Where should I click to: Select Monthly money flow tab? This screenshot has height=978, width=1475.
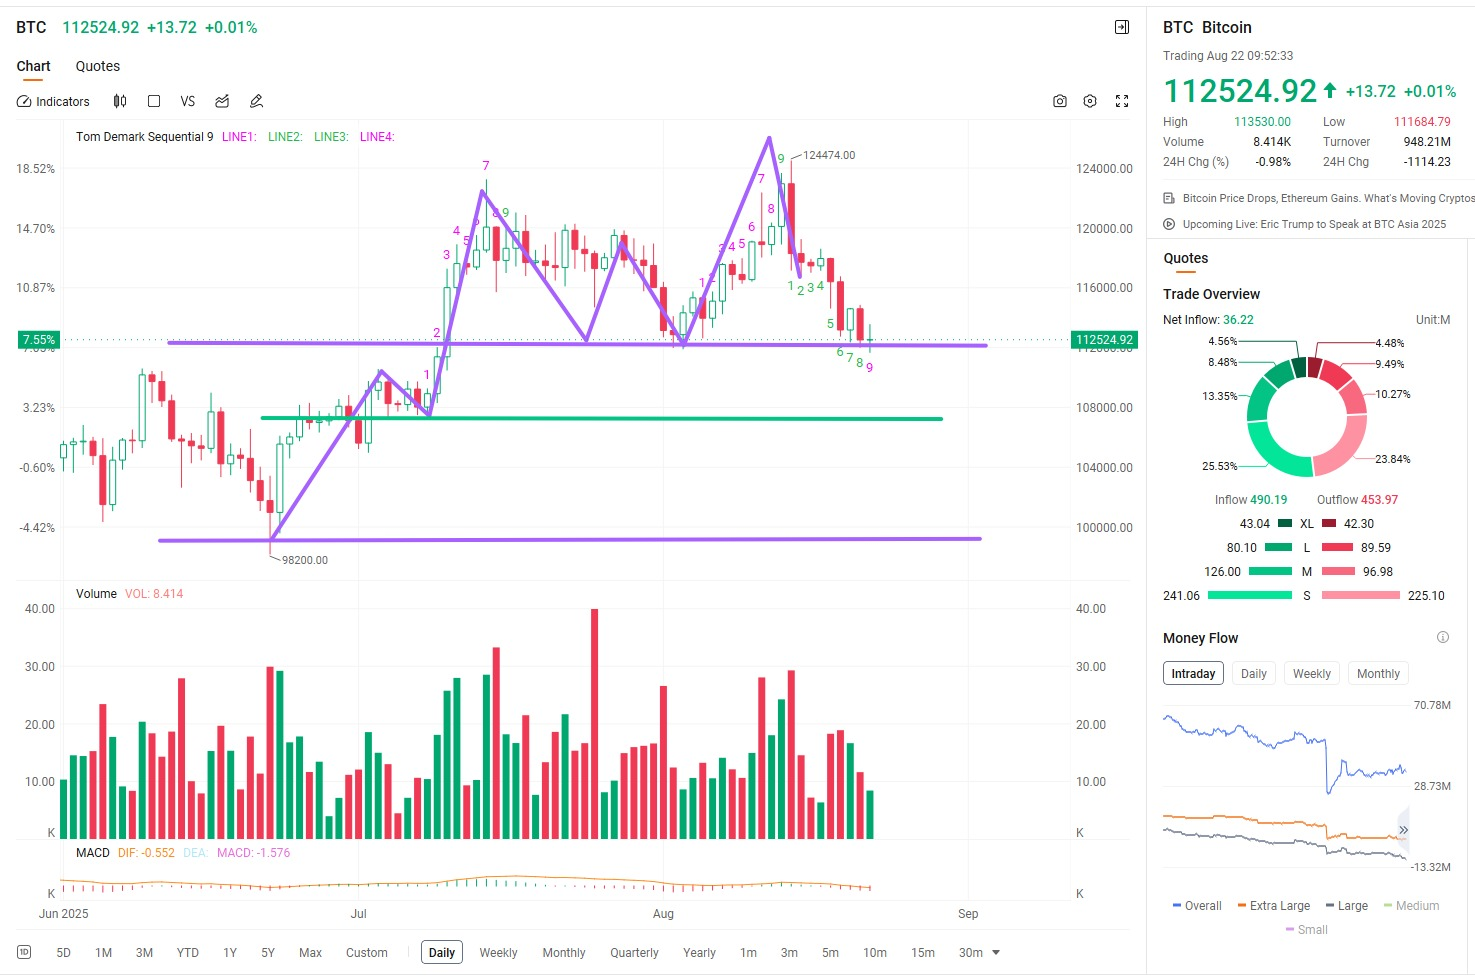click(x=1378, y=674)
